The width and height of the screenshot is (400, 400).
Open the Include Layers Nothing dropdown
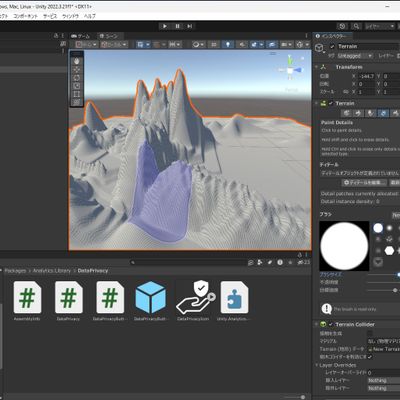(383, 380)
